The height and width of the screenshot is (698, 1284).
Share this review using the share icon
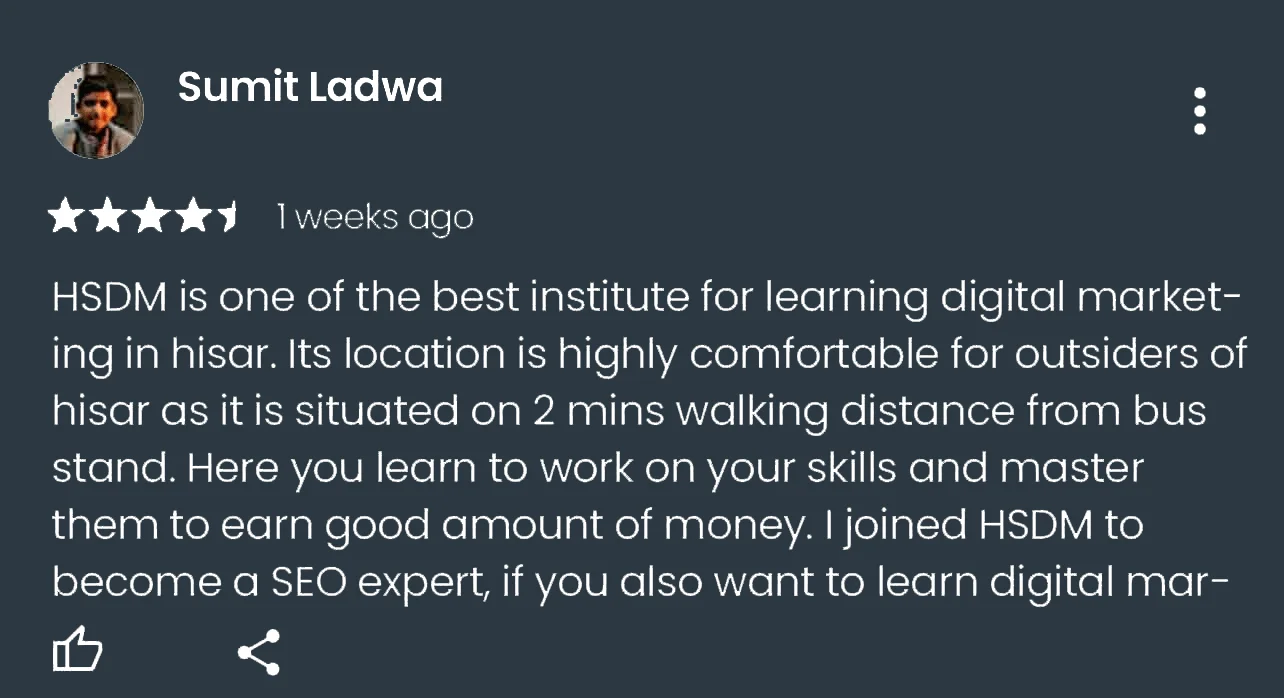point(259,653)
